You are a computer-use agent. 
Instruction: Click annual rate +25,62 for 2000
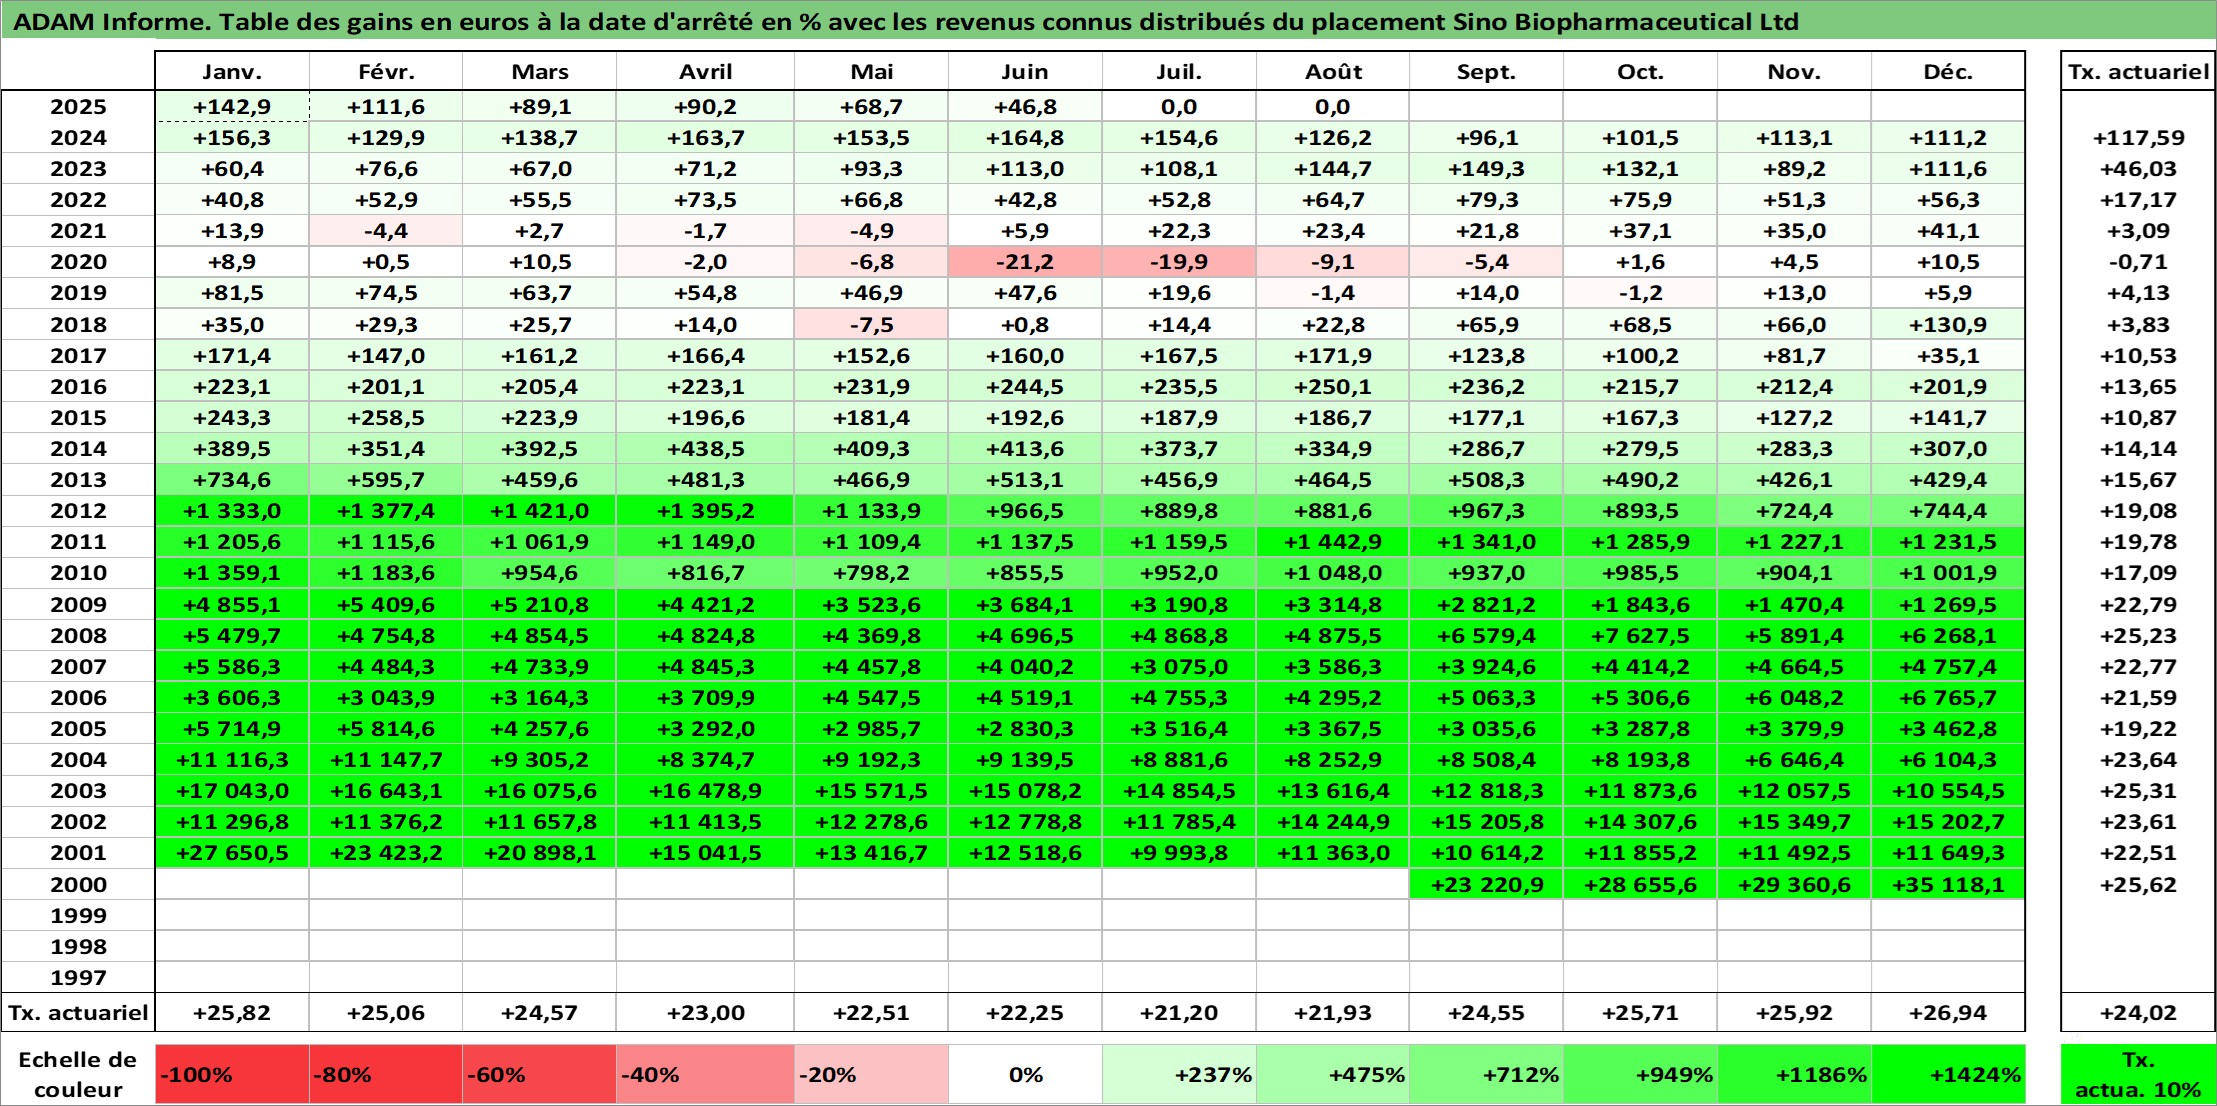click(2138, 885)
